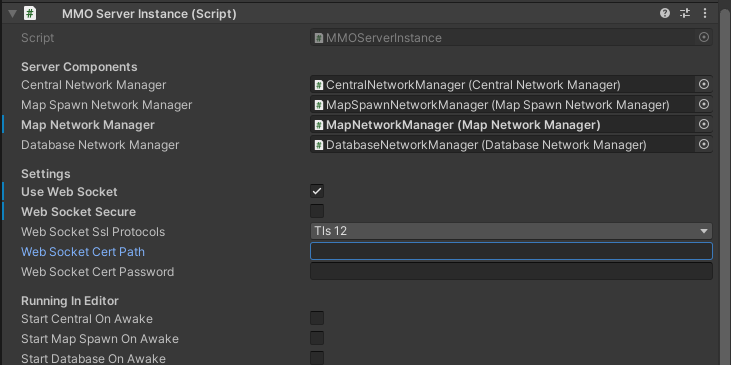Open the component three-dot context menu
The image size is (731, 365).
(705, 14)
